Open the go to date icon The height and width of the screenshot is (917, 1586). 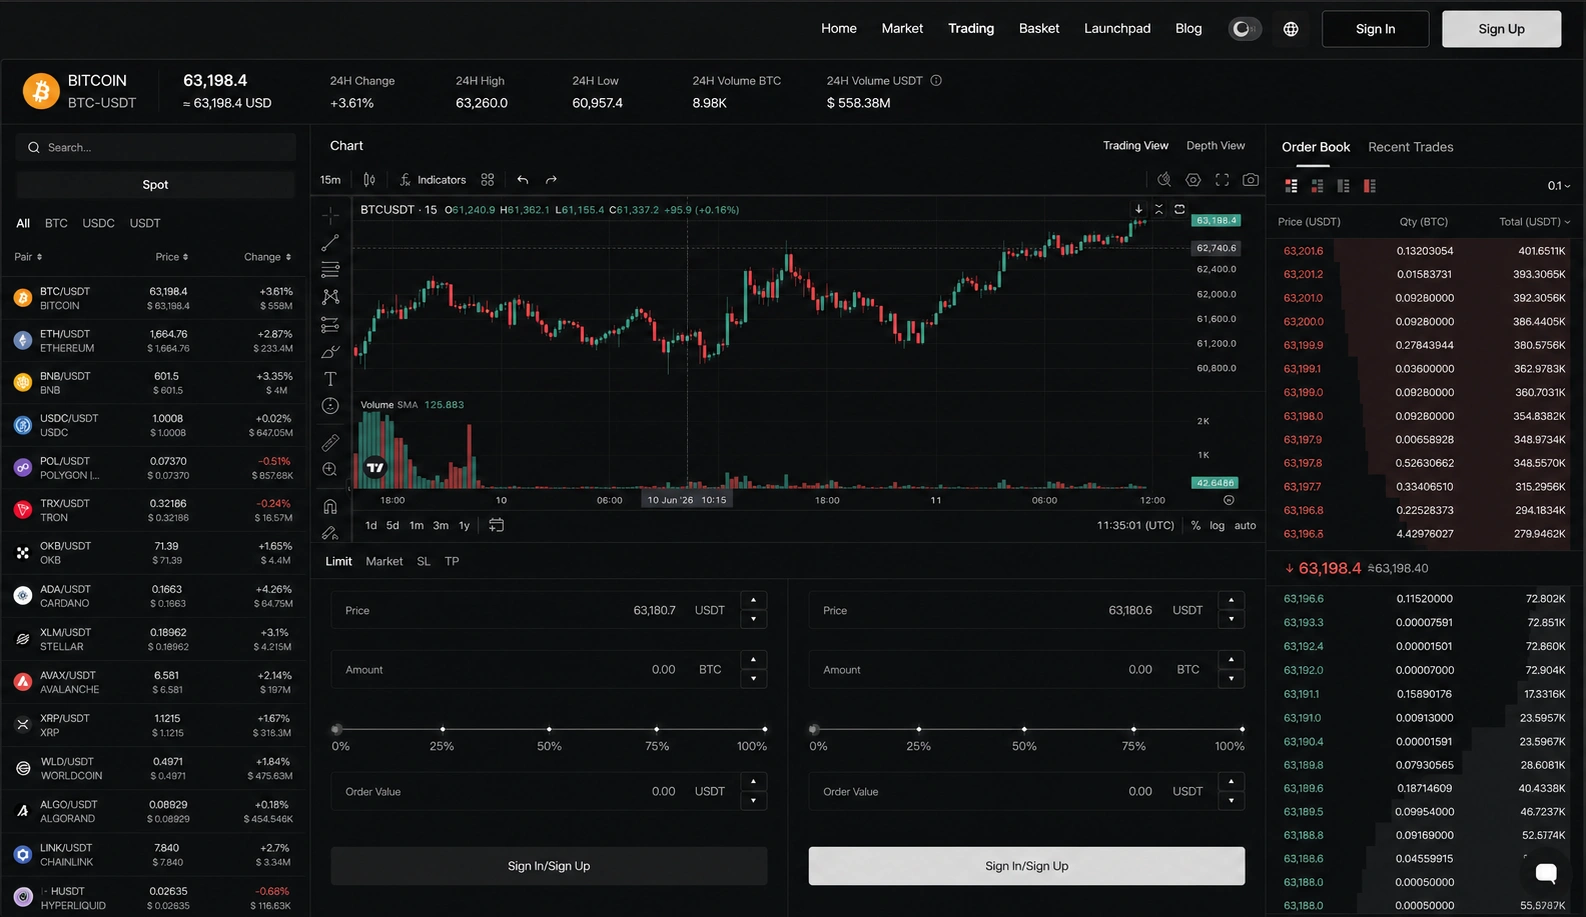[x=496, y=525]
